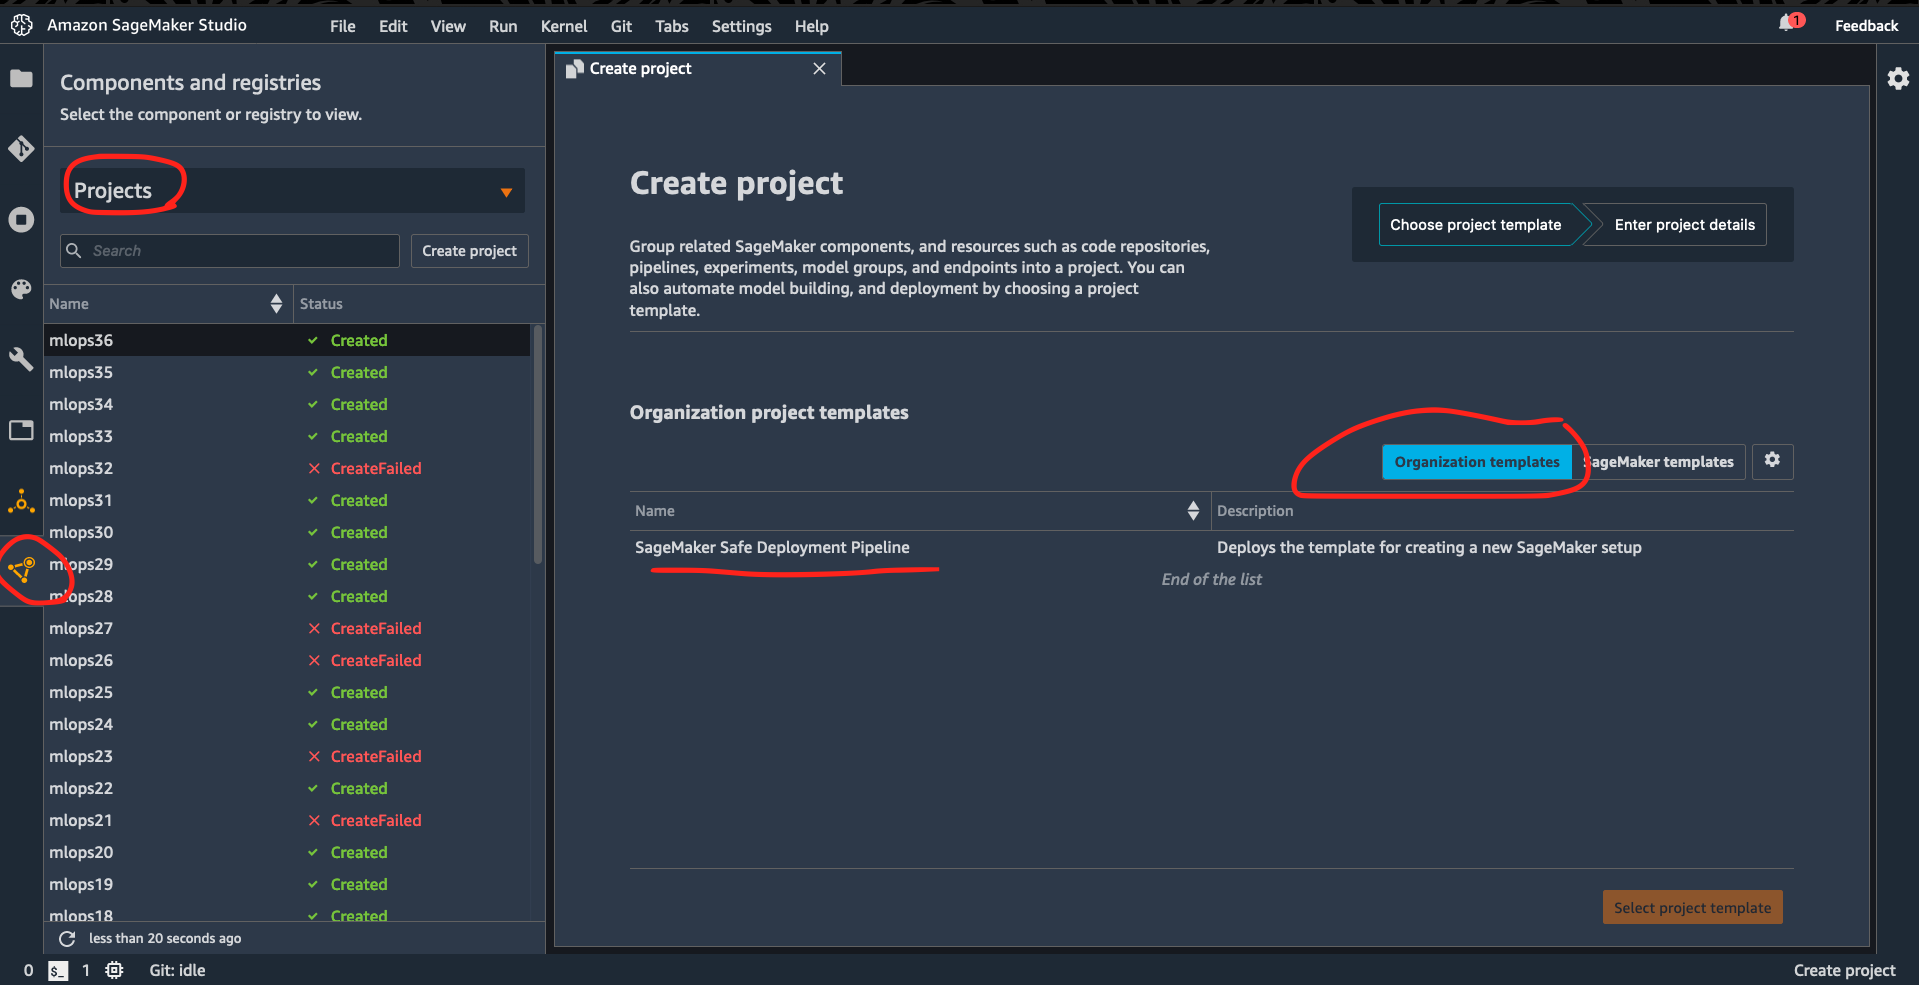Open the open tabs sidebar icon
The width and height of the screenshot is (1919, 985).
pyautogui.click(x=21, y=430)
